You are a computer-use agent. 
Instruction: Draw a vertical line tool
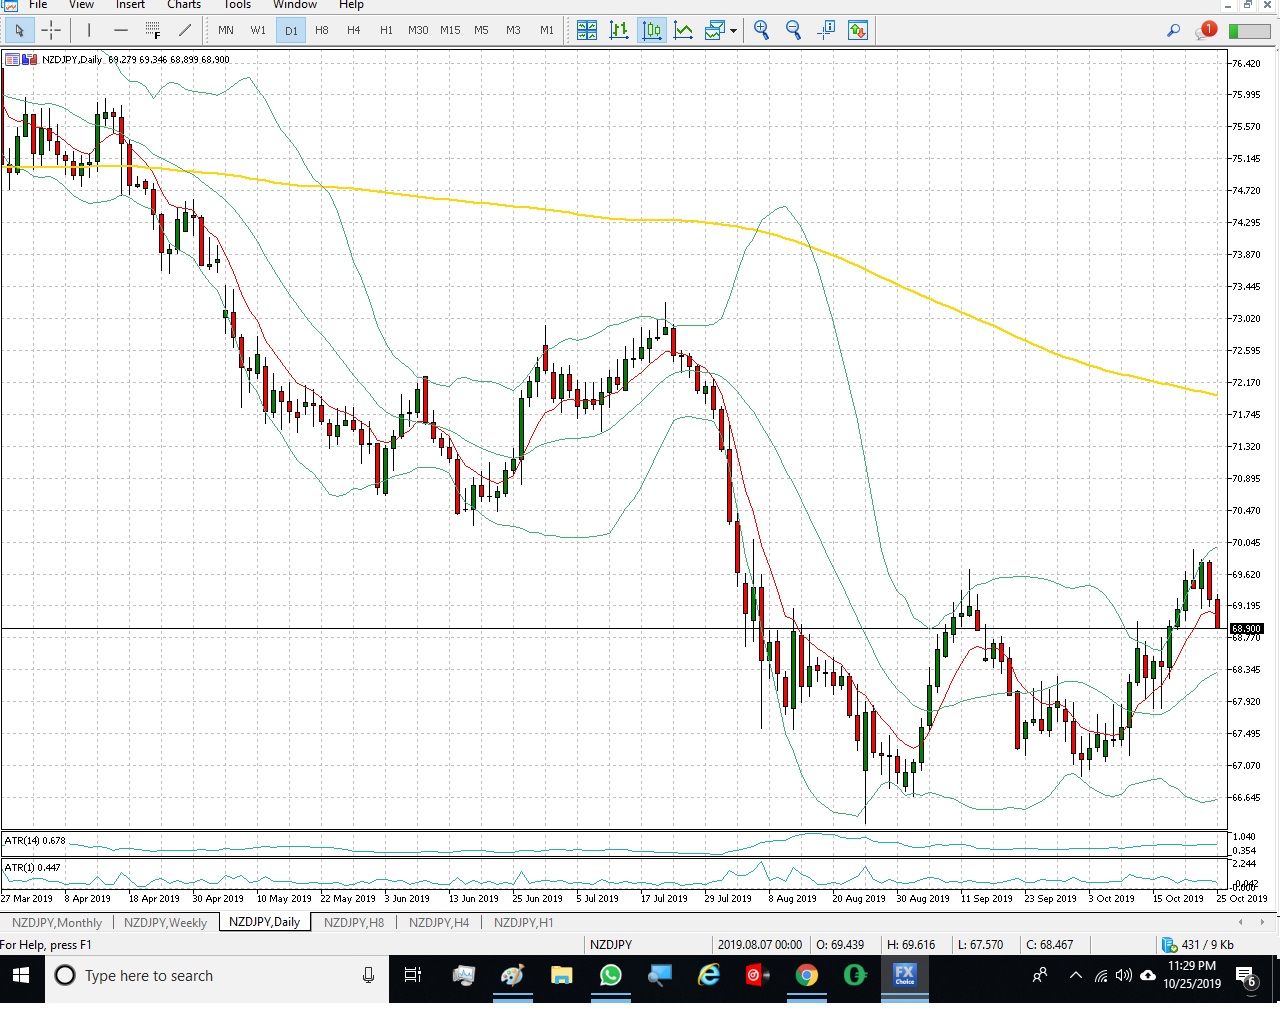click(x=89, y=30)
